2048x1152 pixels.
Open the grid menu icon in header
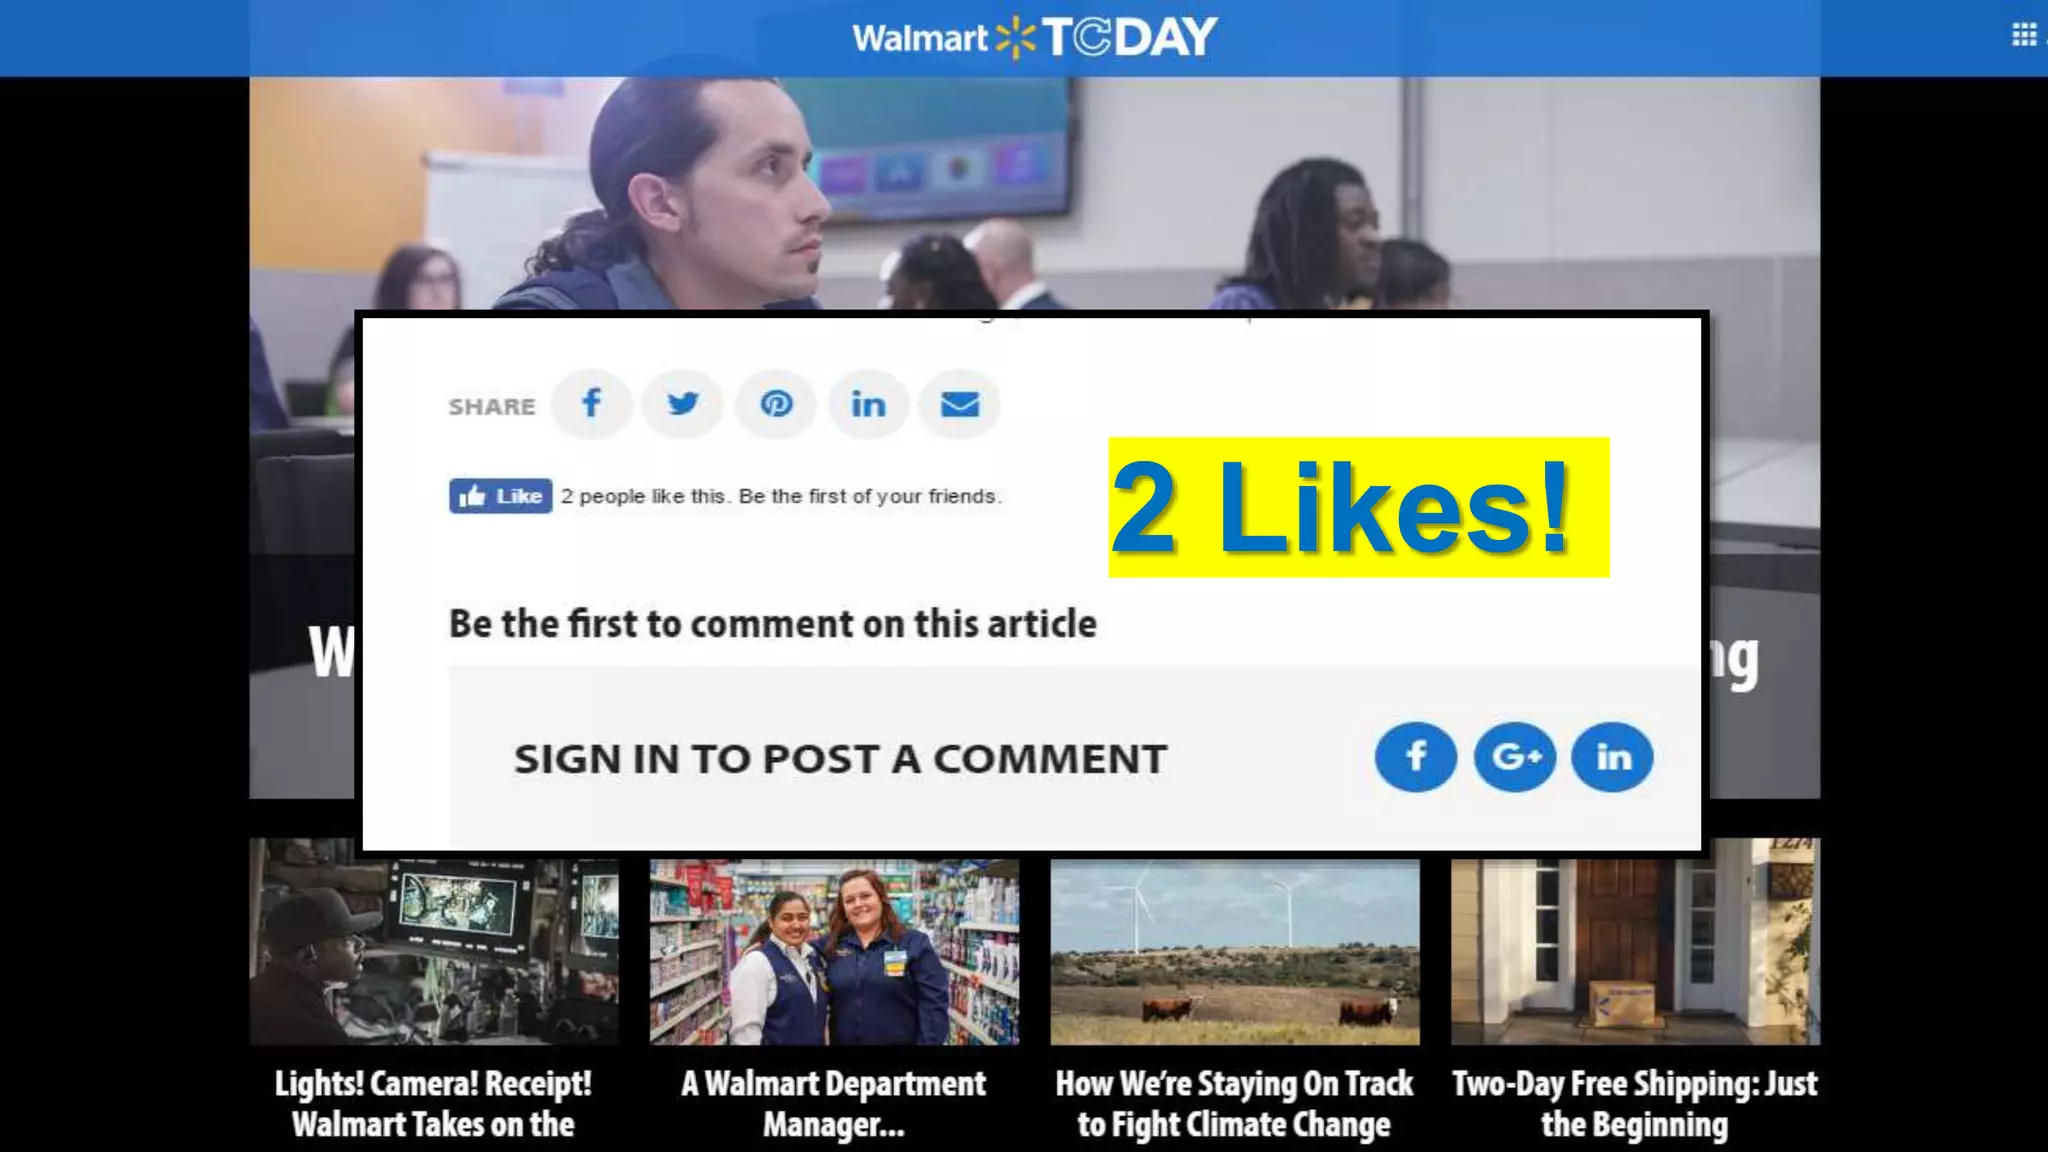(x=2024, y=36)
